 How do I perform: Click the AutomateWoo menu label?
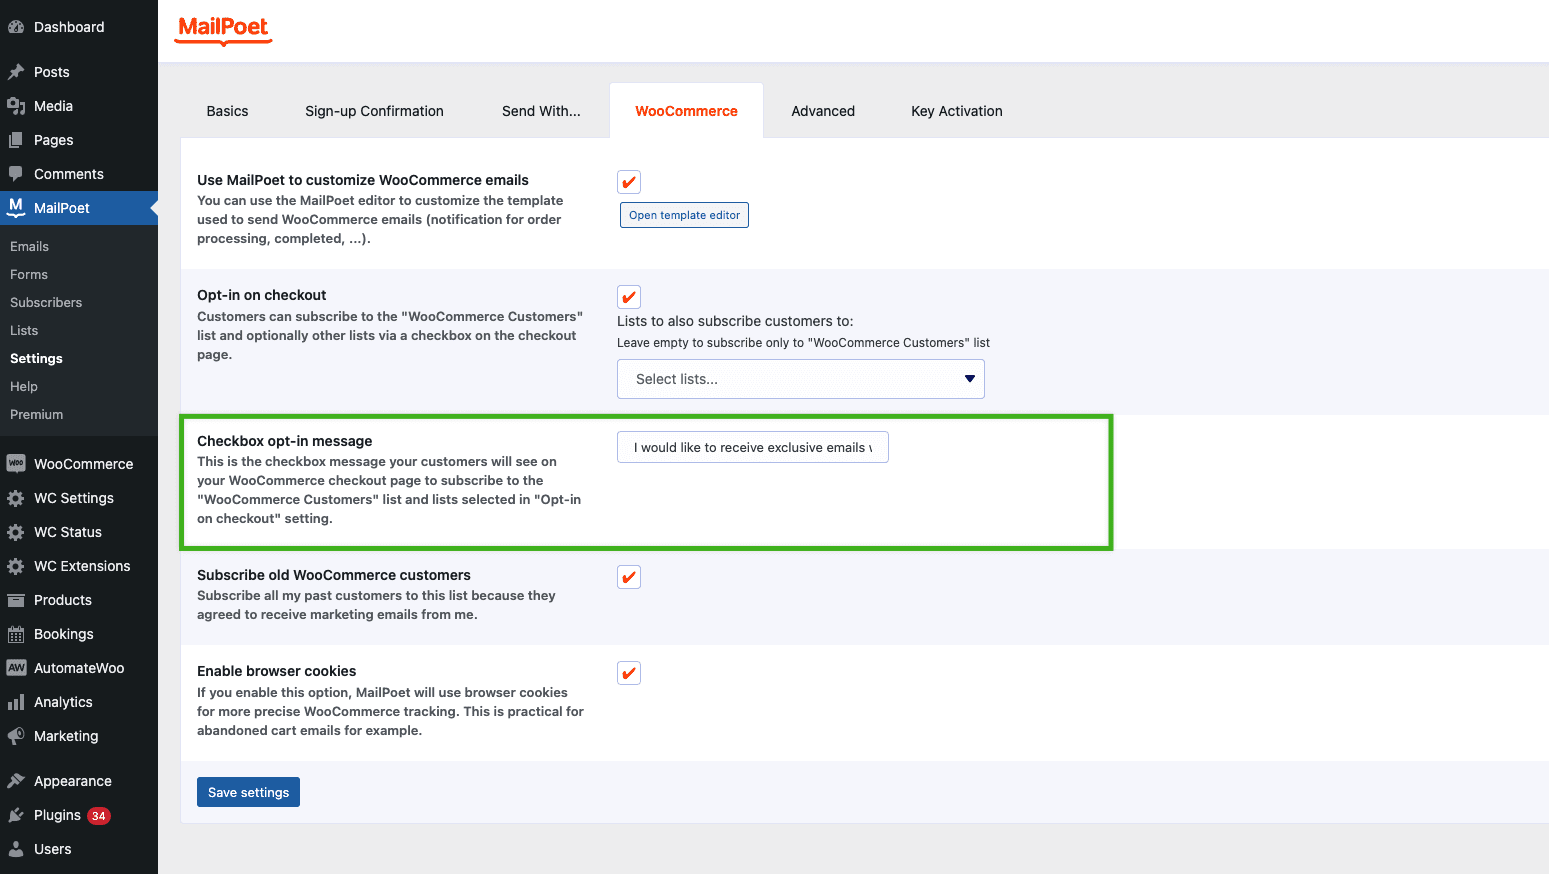point(79,668)
